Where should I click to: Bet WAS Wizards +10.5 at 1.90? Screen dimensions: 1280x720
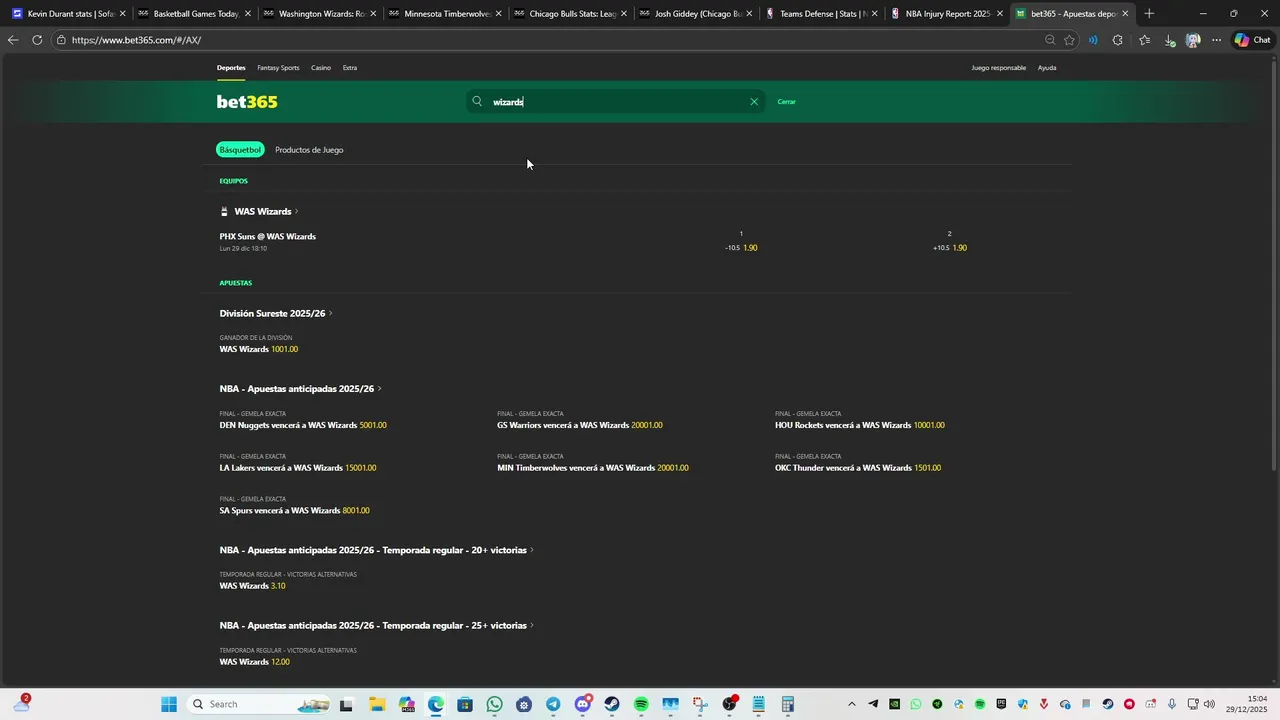pyautogui.click(x=950, y=248)
